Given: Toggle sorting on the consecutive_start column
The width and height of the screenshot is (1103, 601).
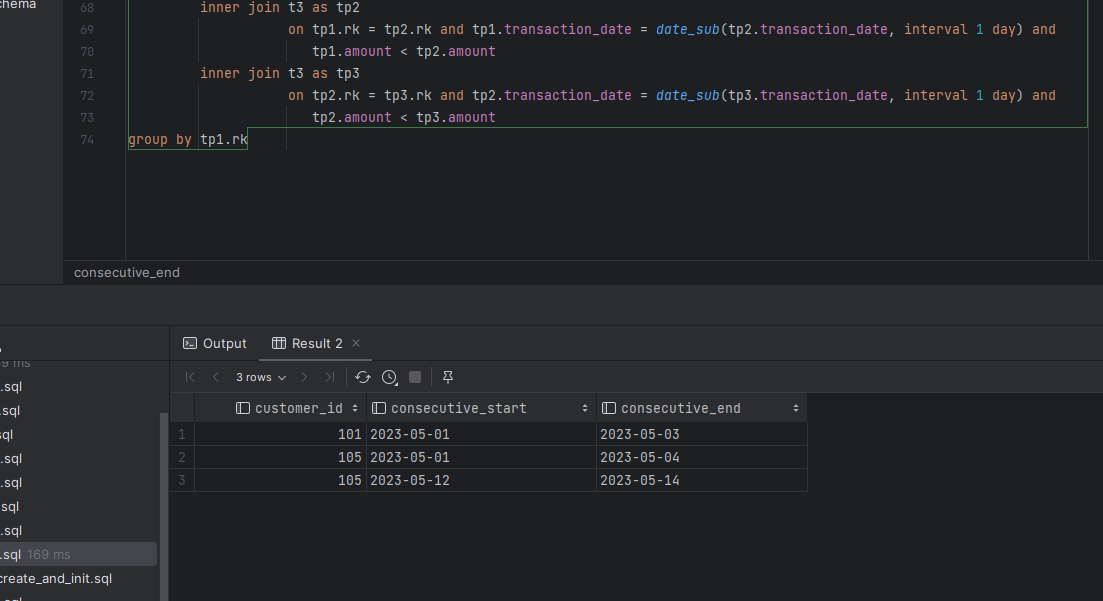Looking at the screenshot, I should 587,408.
